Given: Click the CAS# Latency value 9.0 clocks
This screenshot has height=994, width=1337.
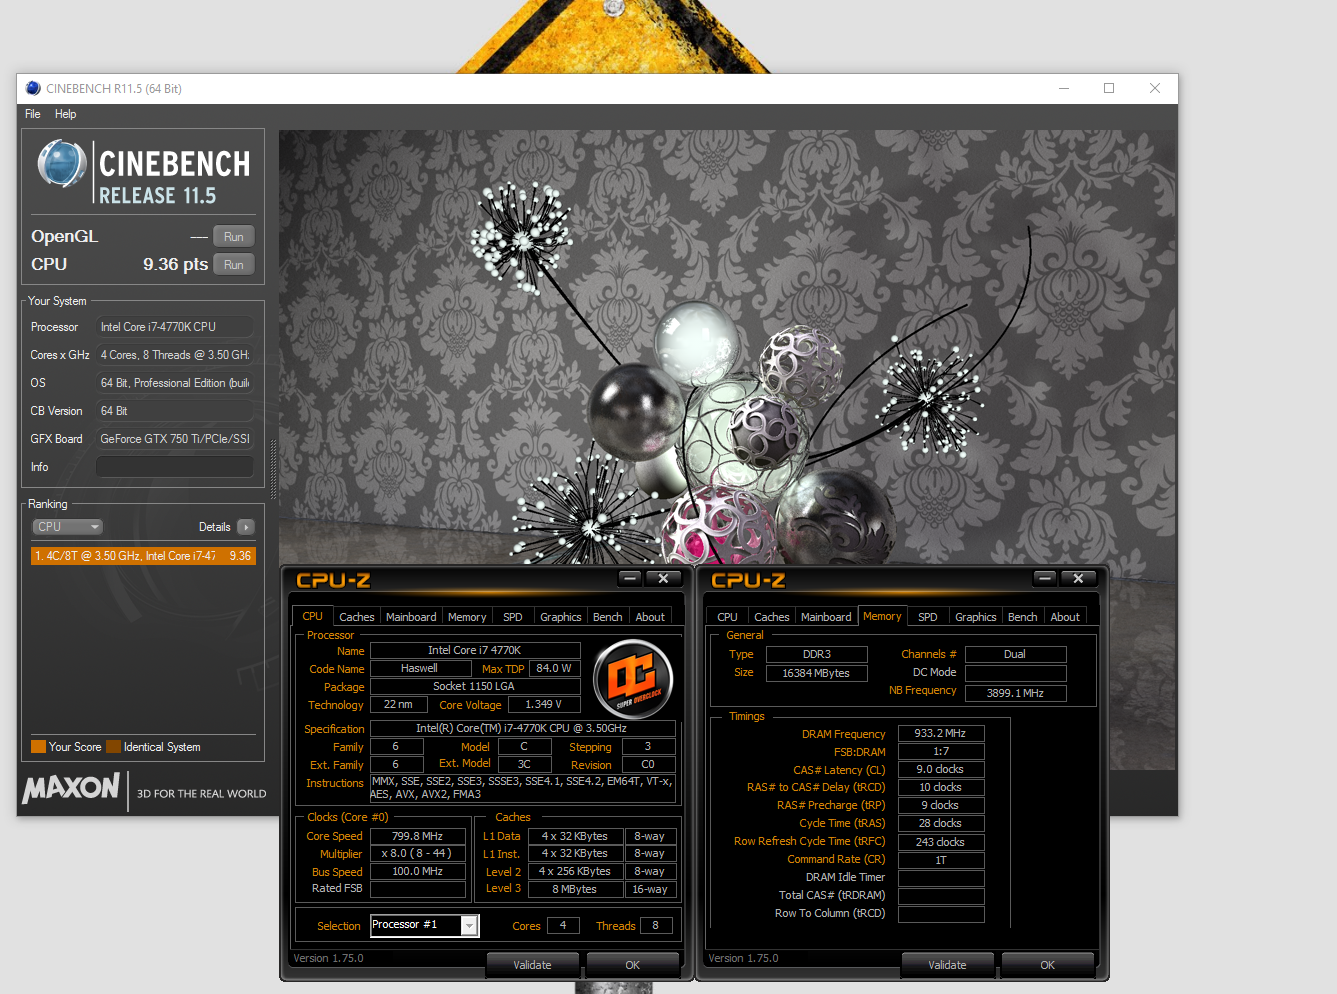Looking at the screenshot, I should click(941, 769).
